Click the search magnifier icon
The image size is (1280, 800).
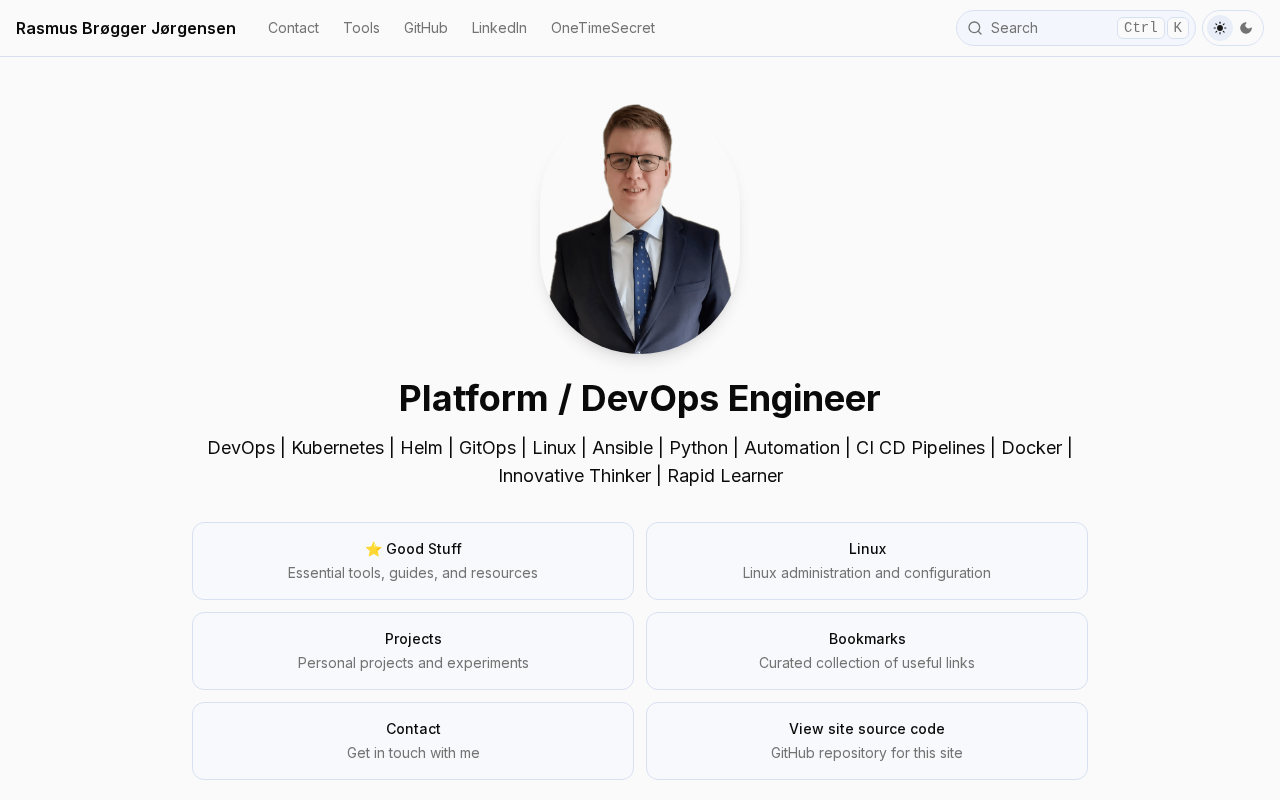click(975, 28)
